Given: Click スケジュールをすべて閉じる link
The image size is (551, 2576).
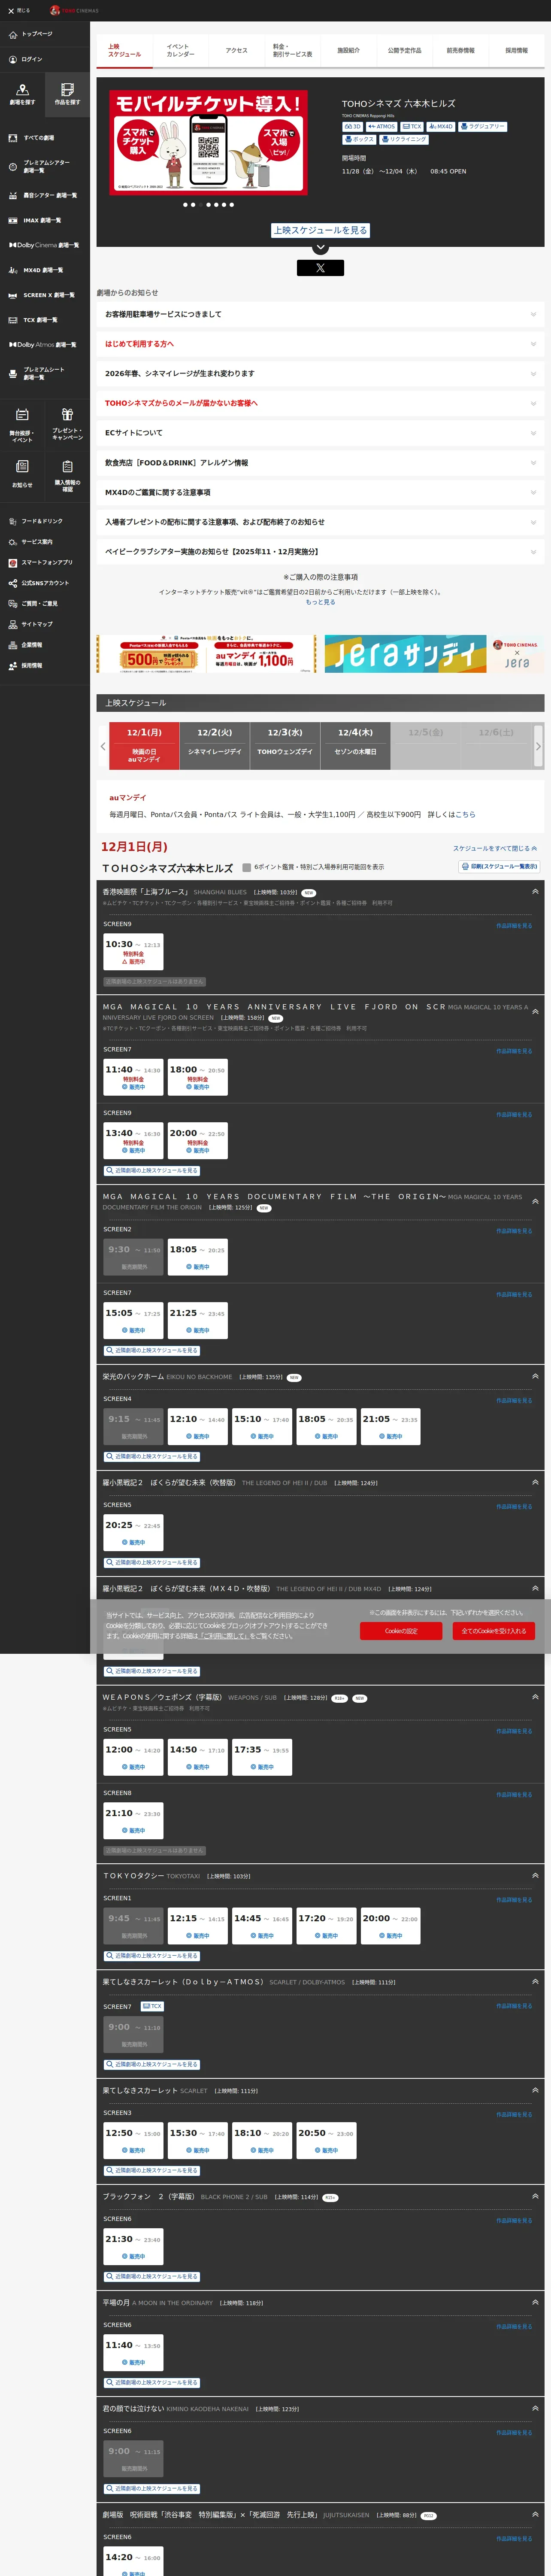Looking at the screenshot, I should coord(495,848).
